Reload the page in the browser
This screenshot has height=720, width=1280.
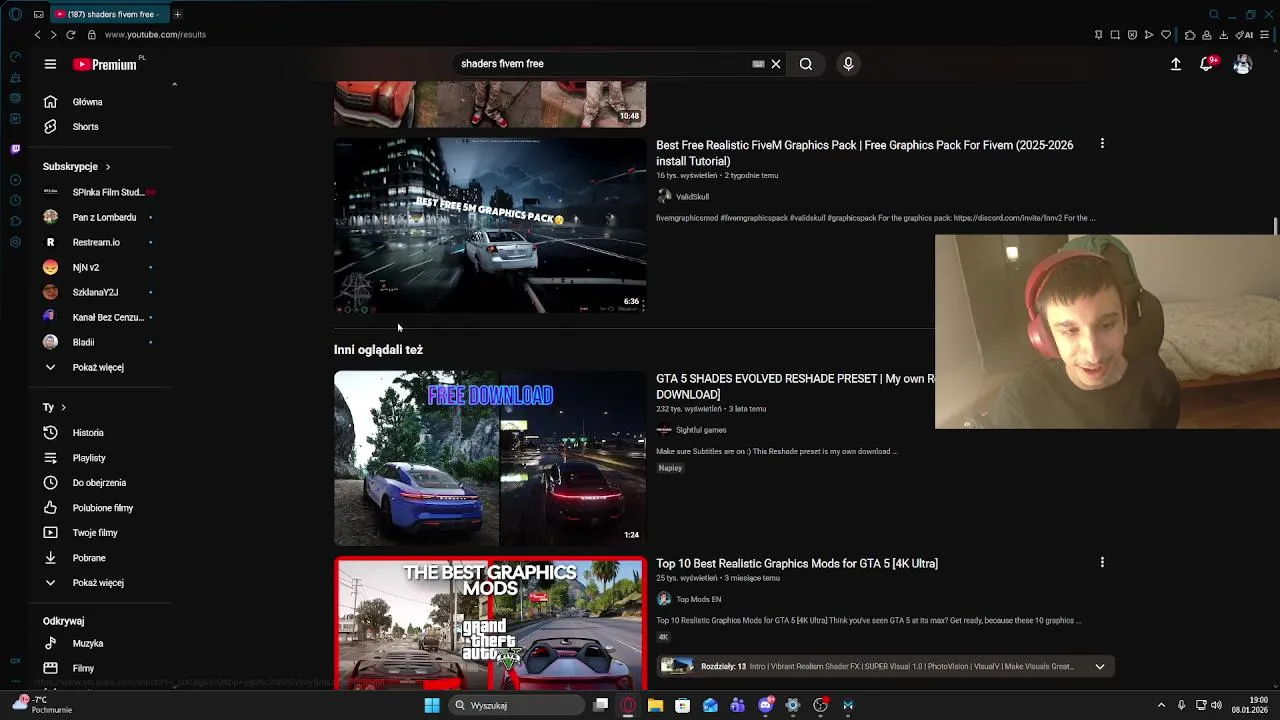[71, 34]
